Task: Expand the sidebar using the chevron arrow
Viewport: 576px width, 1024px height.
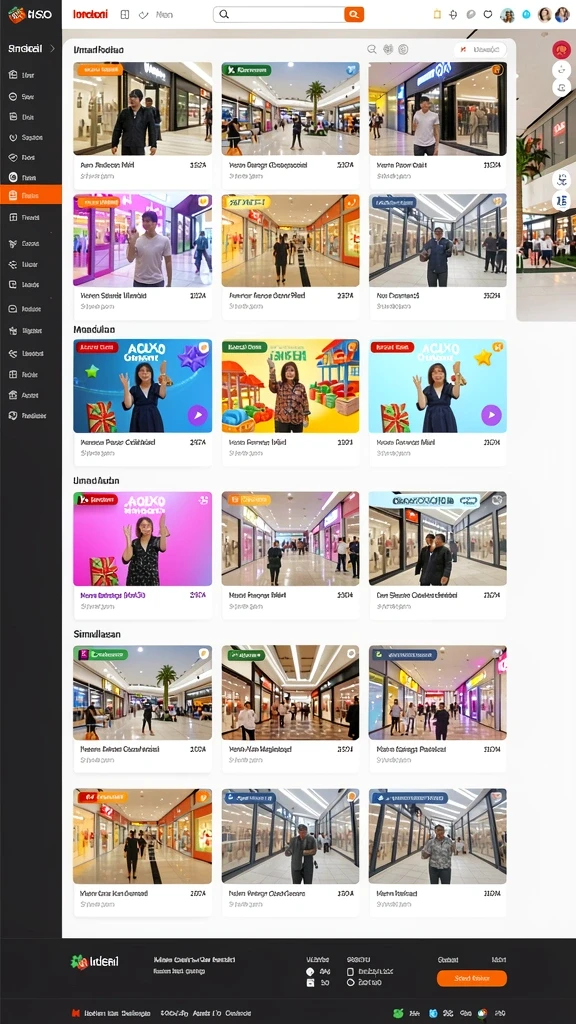Action: (52, 48)
